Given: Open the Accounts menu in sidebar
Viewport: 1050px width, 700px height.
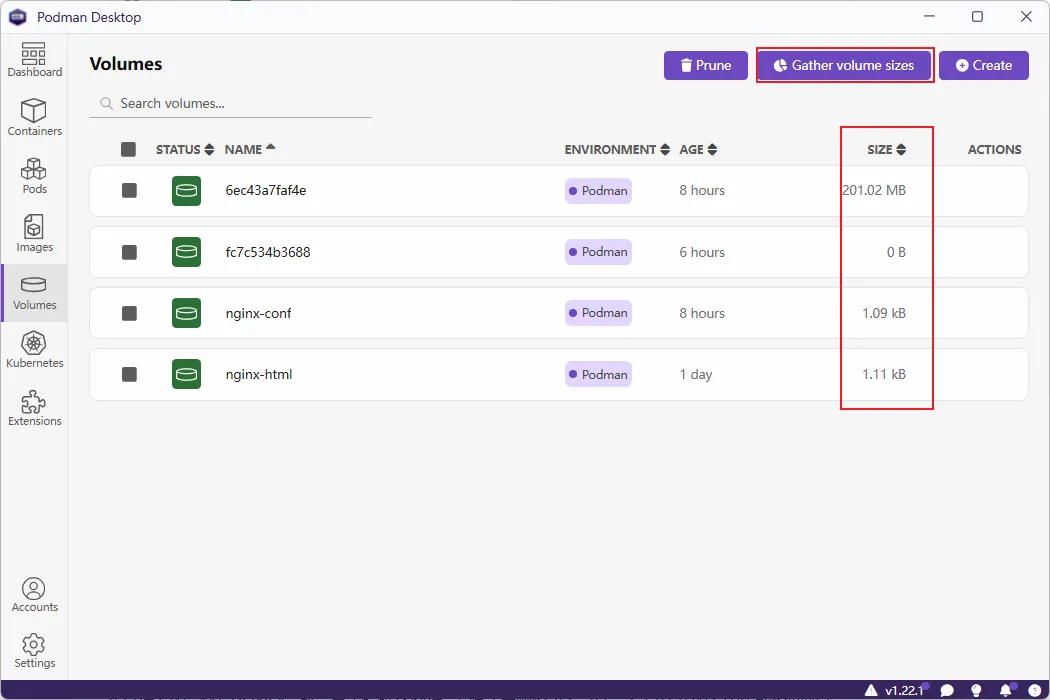Looking at the screenshot, I should click(x=34, y=594).
